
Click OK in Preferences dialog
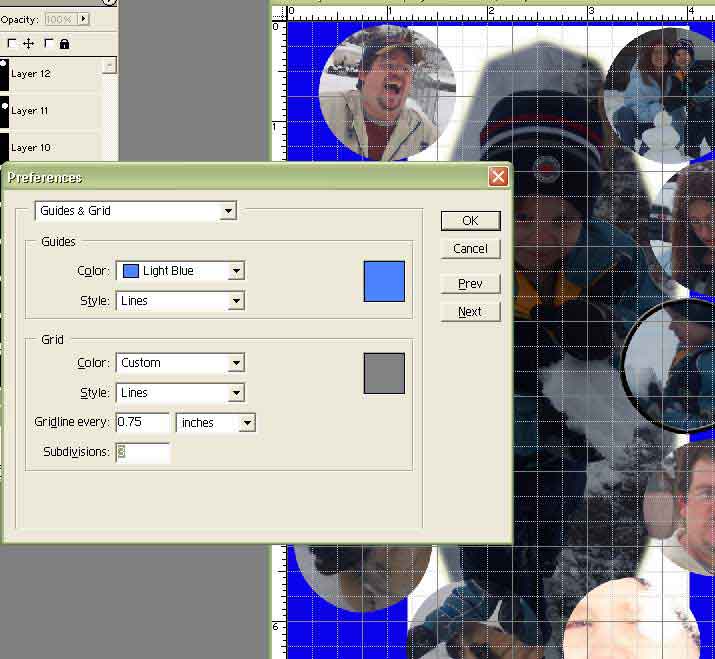(x=470, y=221)
